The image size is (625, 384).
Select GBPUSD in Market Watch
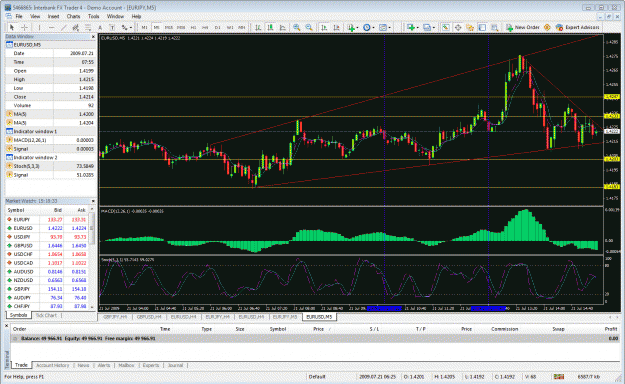point(23,246)
